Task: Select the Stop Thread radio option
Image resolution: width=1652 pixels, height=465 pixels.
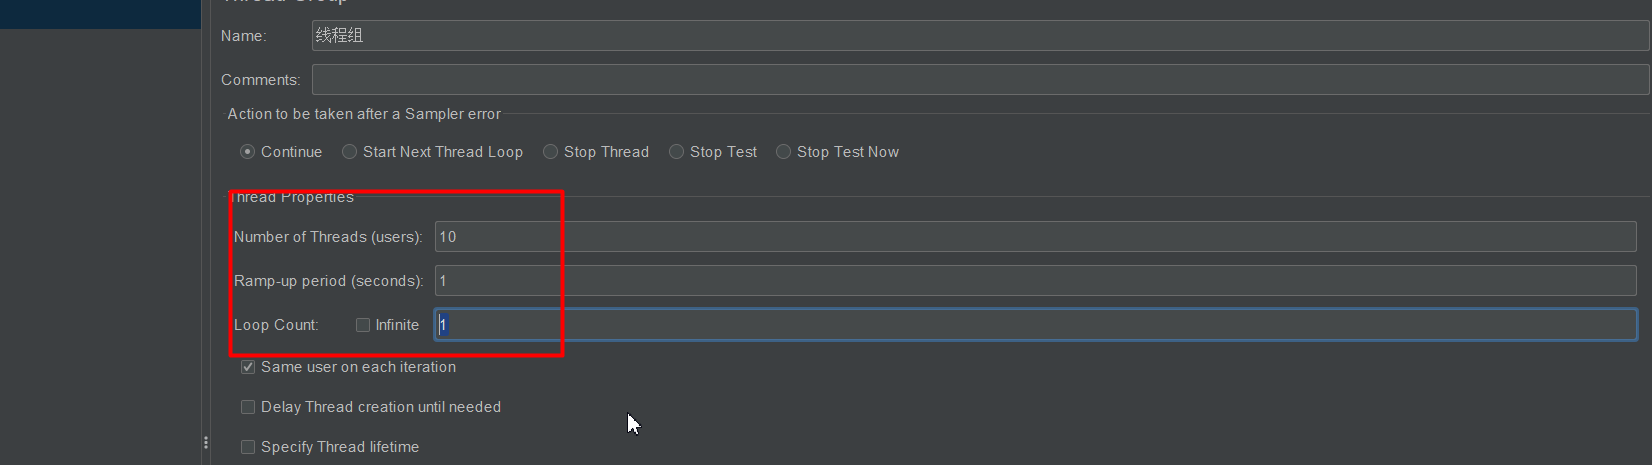Action: [550, 152]
